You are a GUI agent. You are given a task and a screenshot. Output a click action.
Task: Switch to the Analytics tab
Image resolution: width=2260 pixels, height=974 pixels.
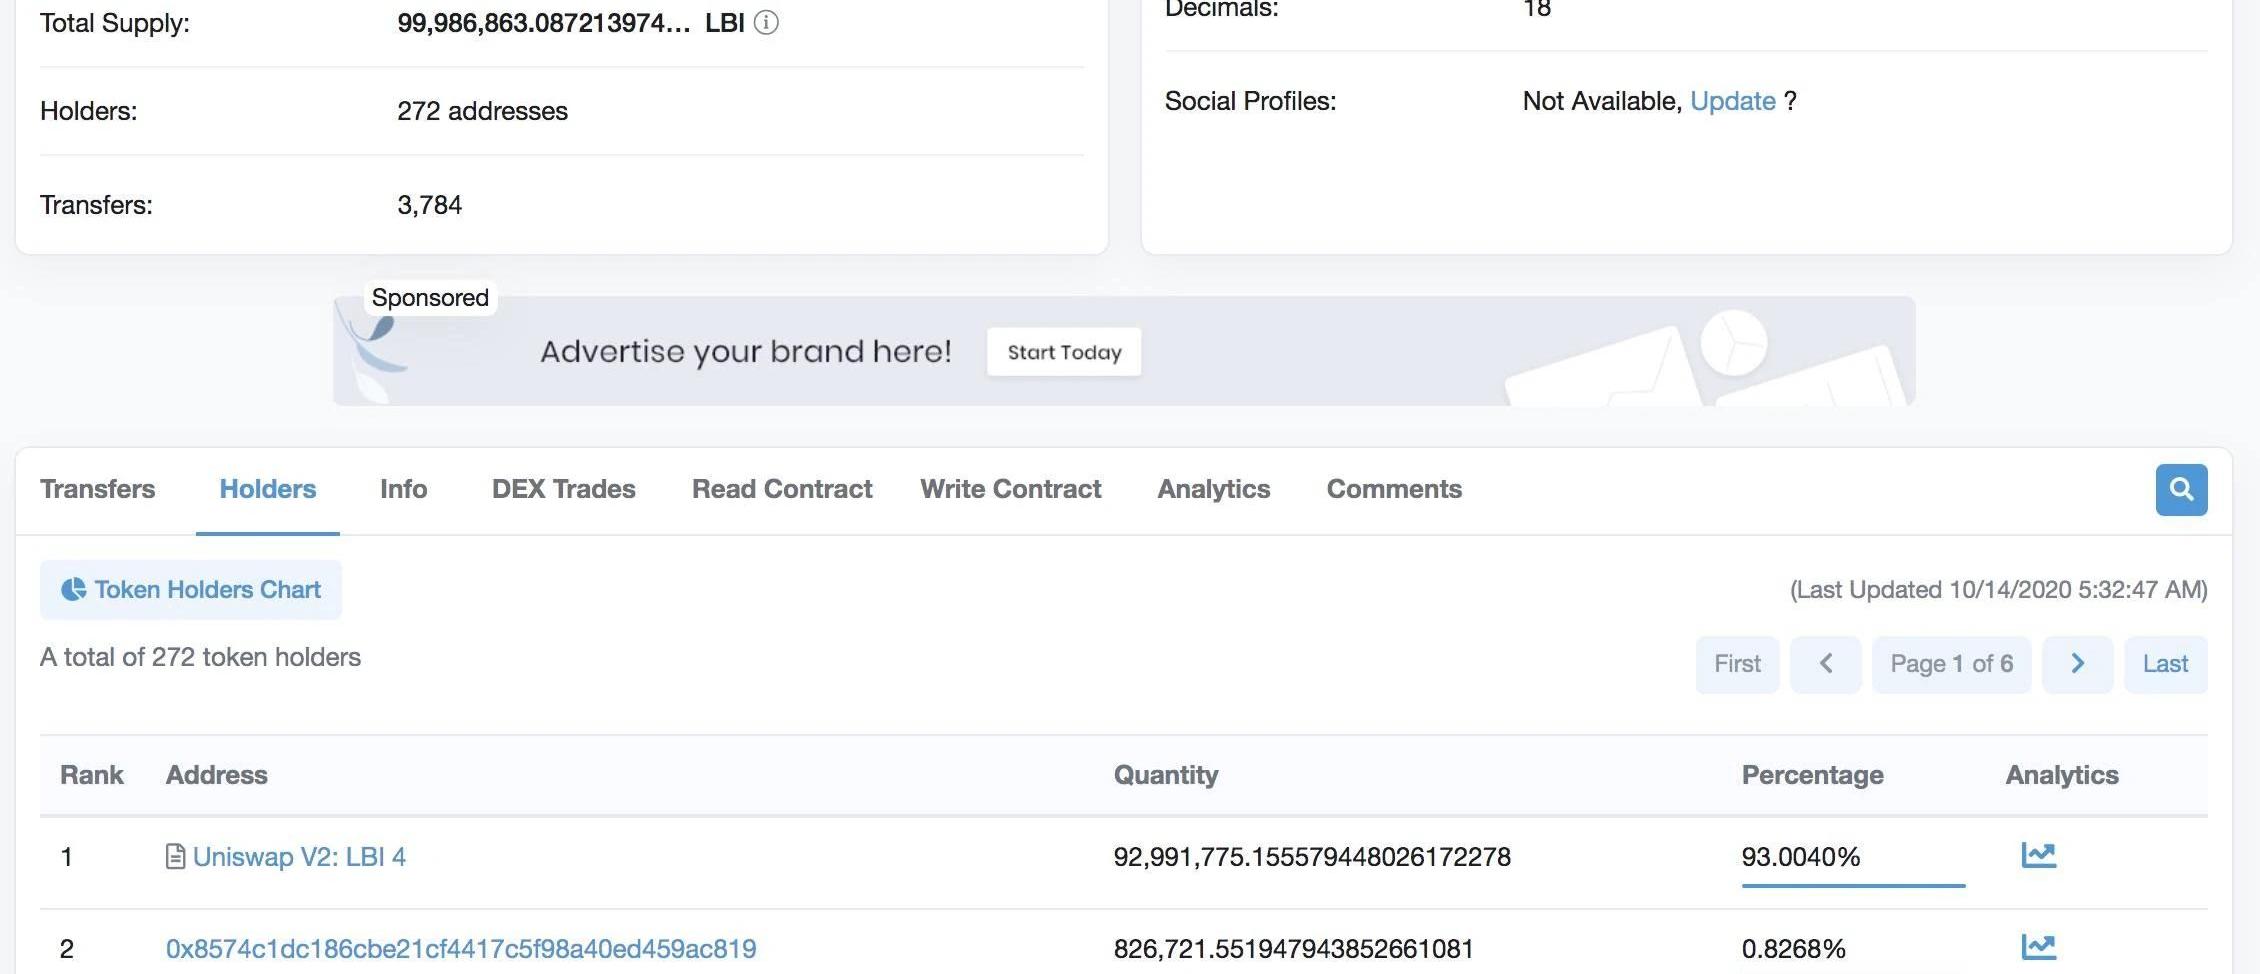(1213, 489)
